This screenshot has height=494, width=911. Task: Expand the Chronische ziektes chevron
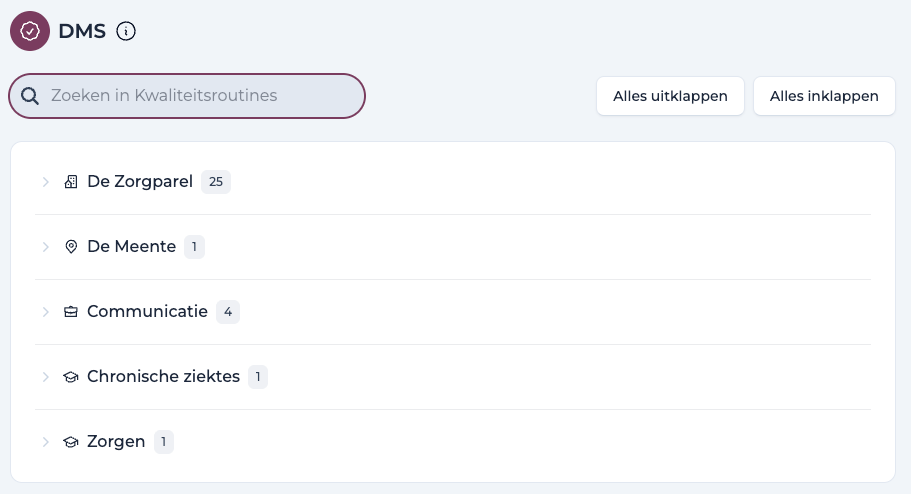click(x=46, y=377)
